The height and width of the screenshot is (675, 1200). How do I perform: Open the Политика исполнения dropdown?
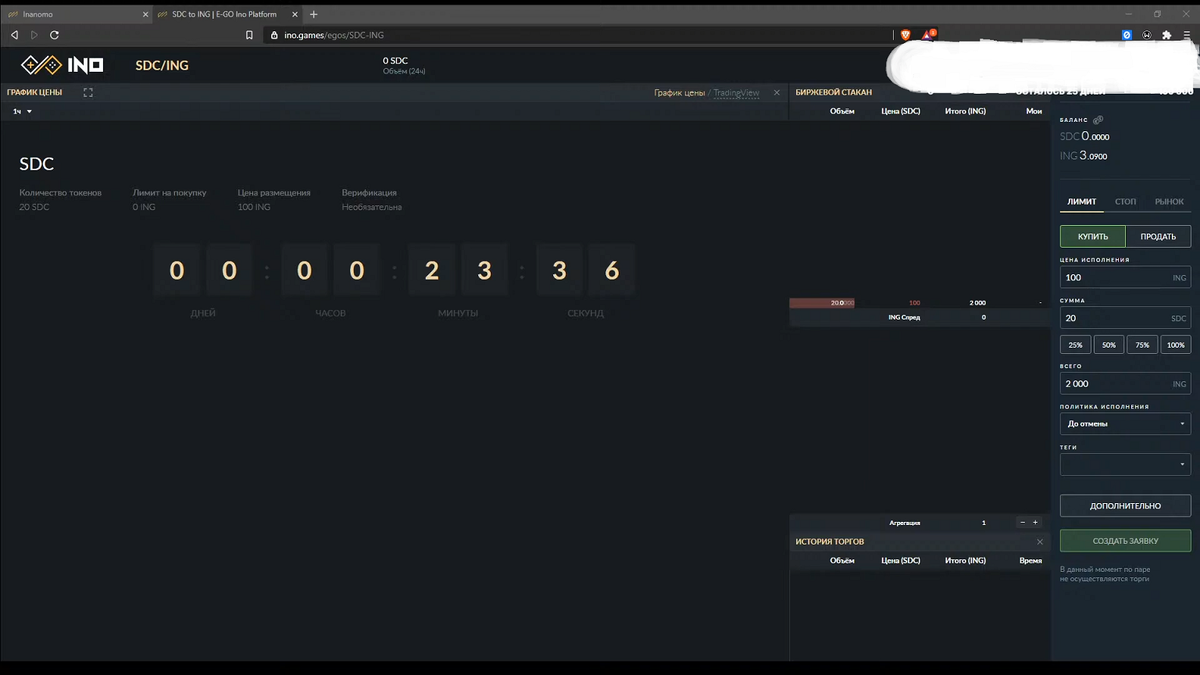coord(1125,424)
